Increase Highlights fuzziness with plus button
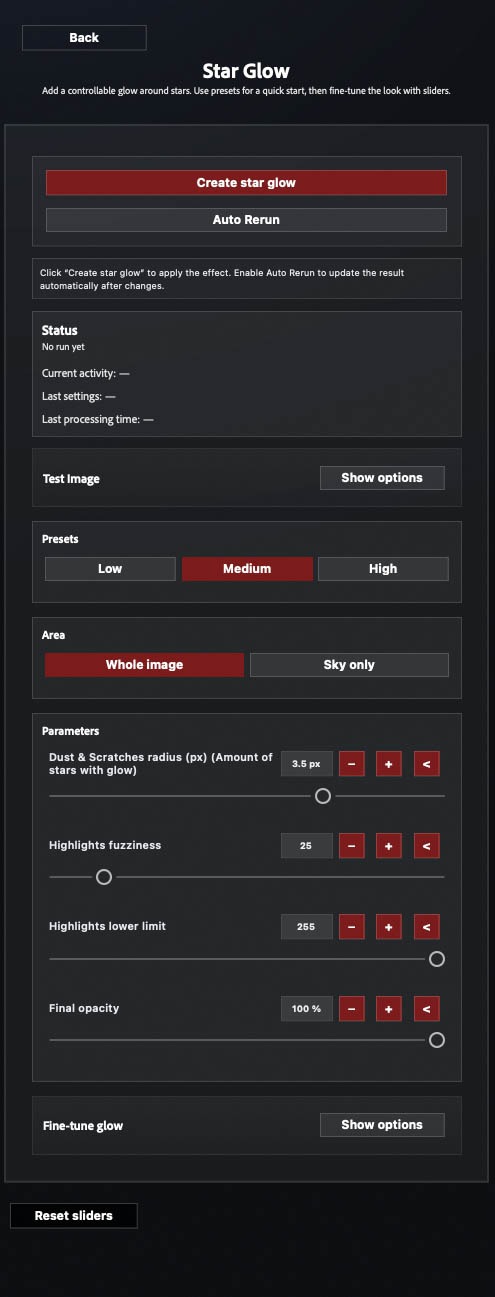 389,846
